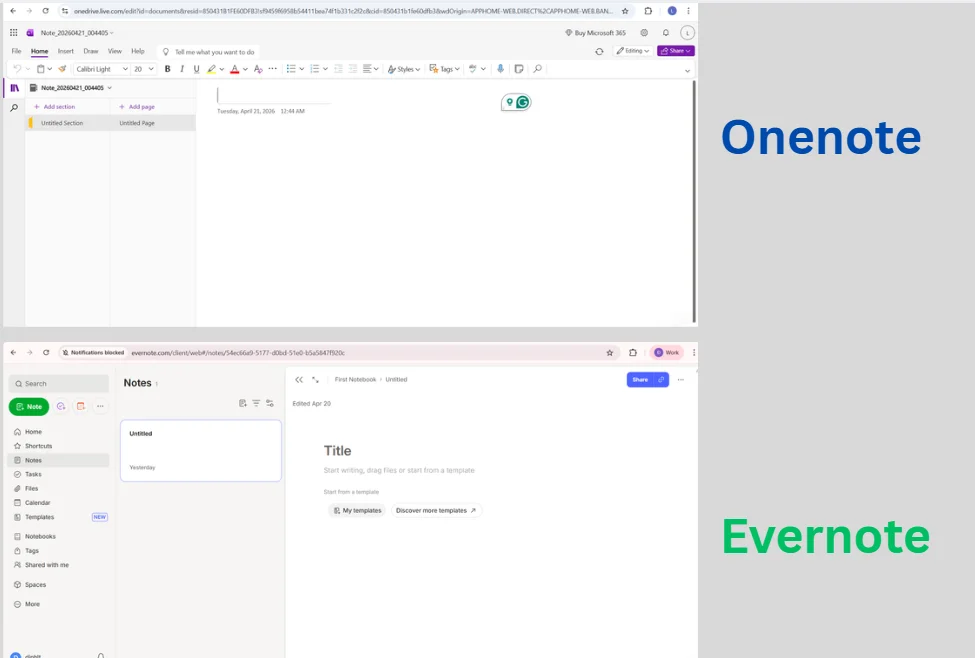975x658 pixels.
Task: Apply red font color in OneNote
Action: [234, 69]
